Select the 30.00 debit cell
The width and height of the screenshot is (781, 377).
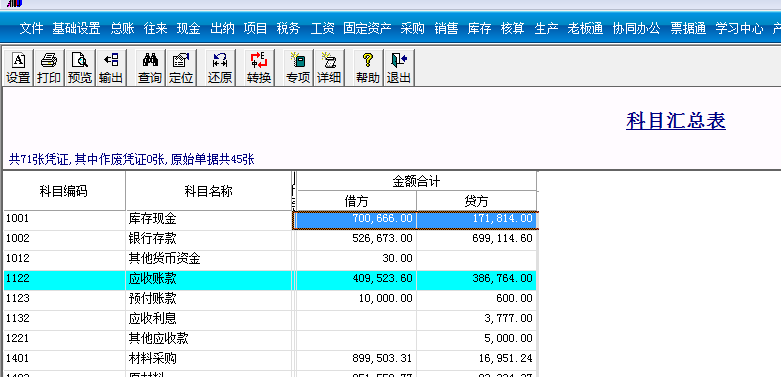point(356,259)
